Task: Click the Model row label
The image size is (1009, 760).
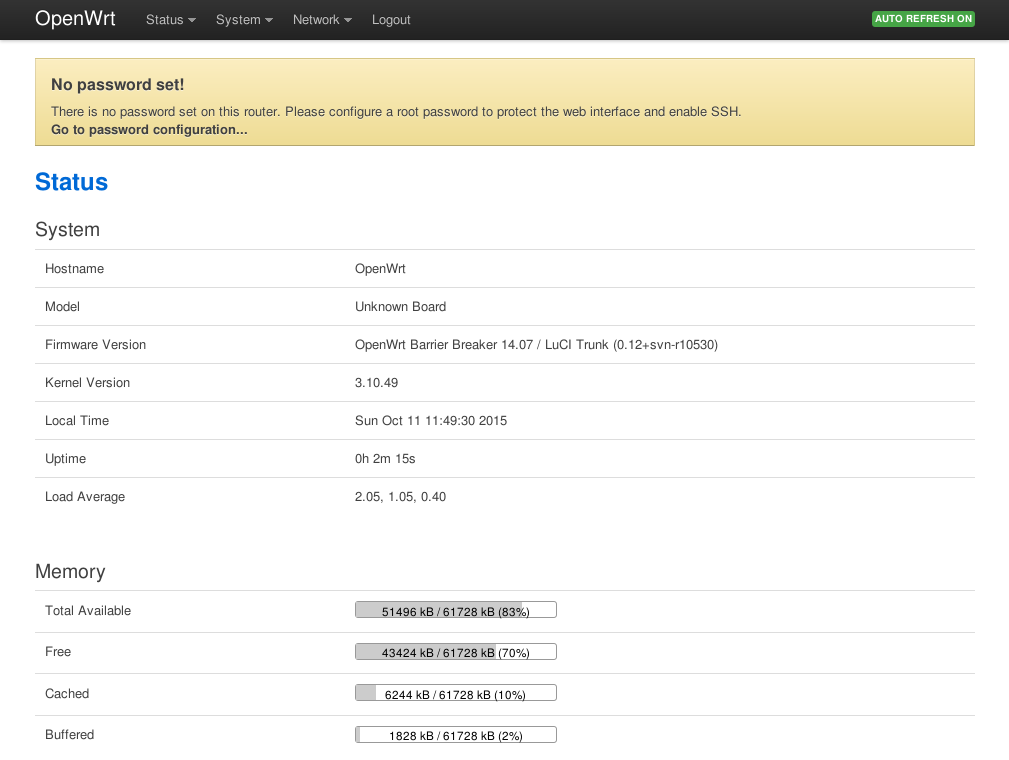Action: coord(62,307)
